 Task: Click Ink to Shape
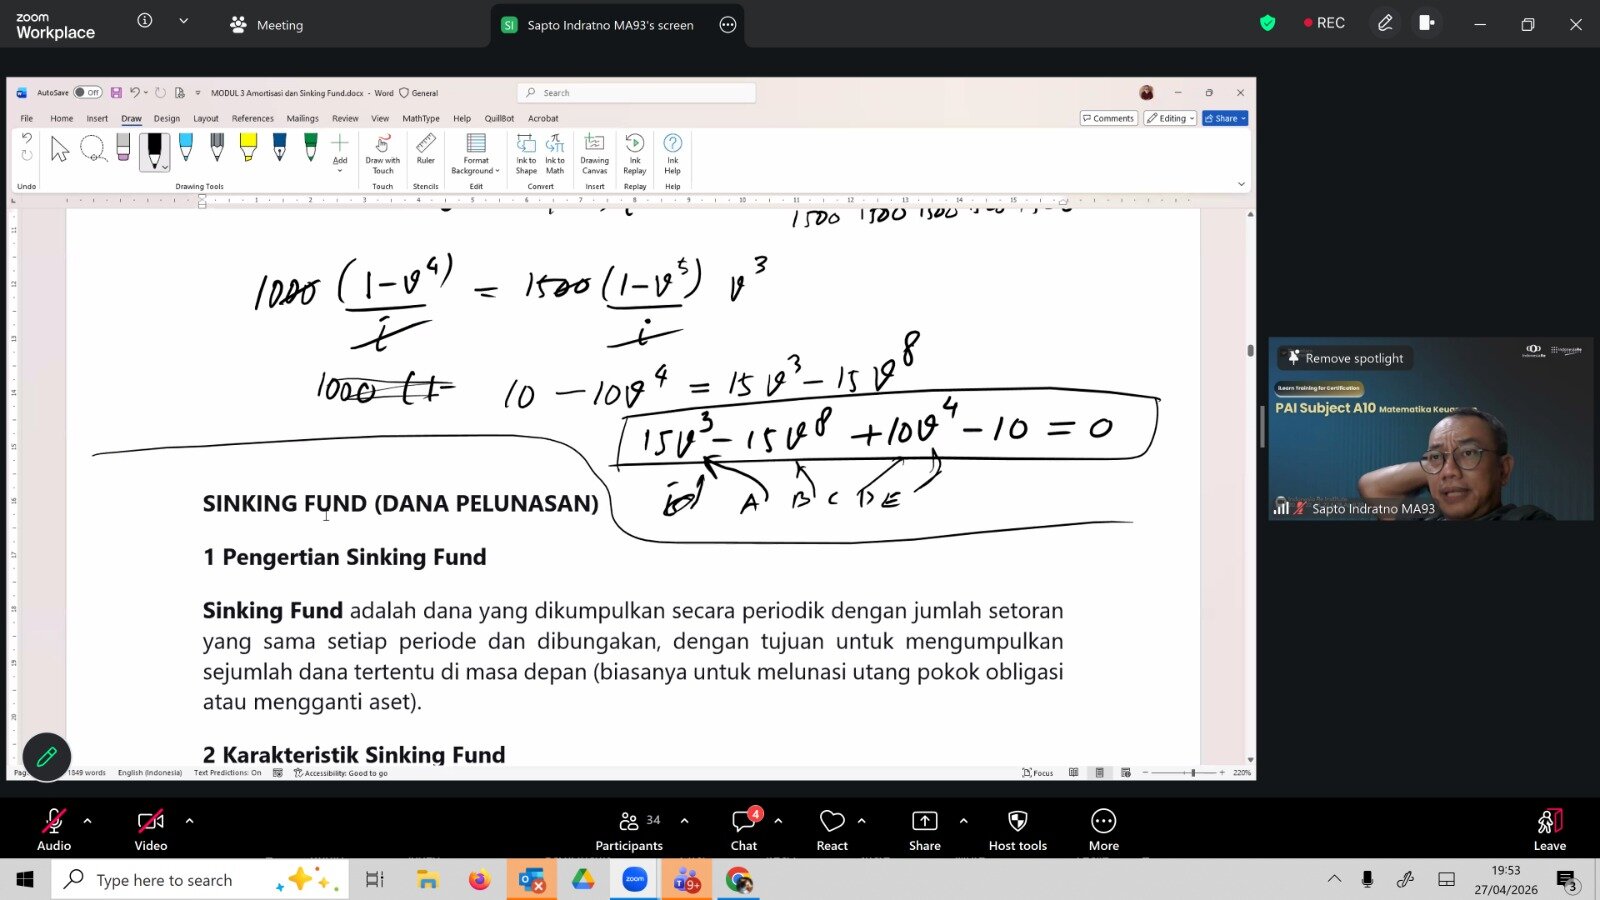pos(526,154)
